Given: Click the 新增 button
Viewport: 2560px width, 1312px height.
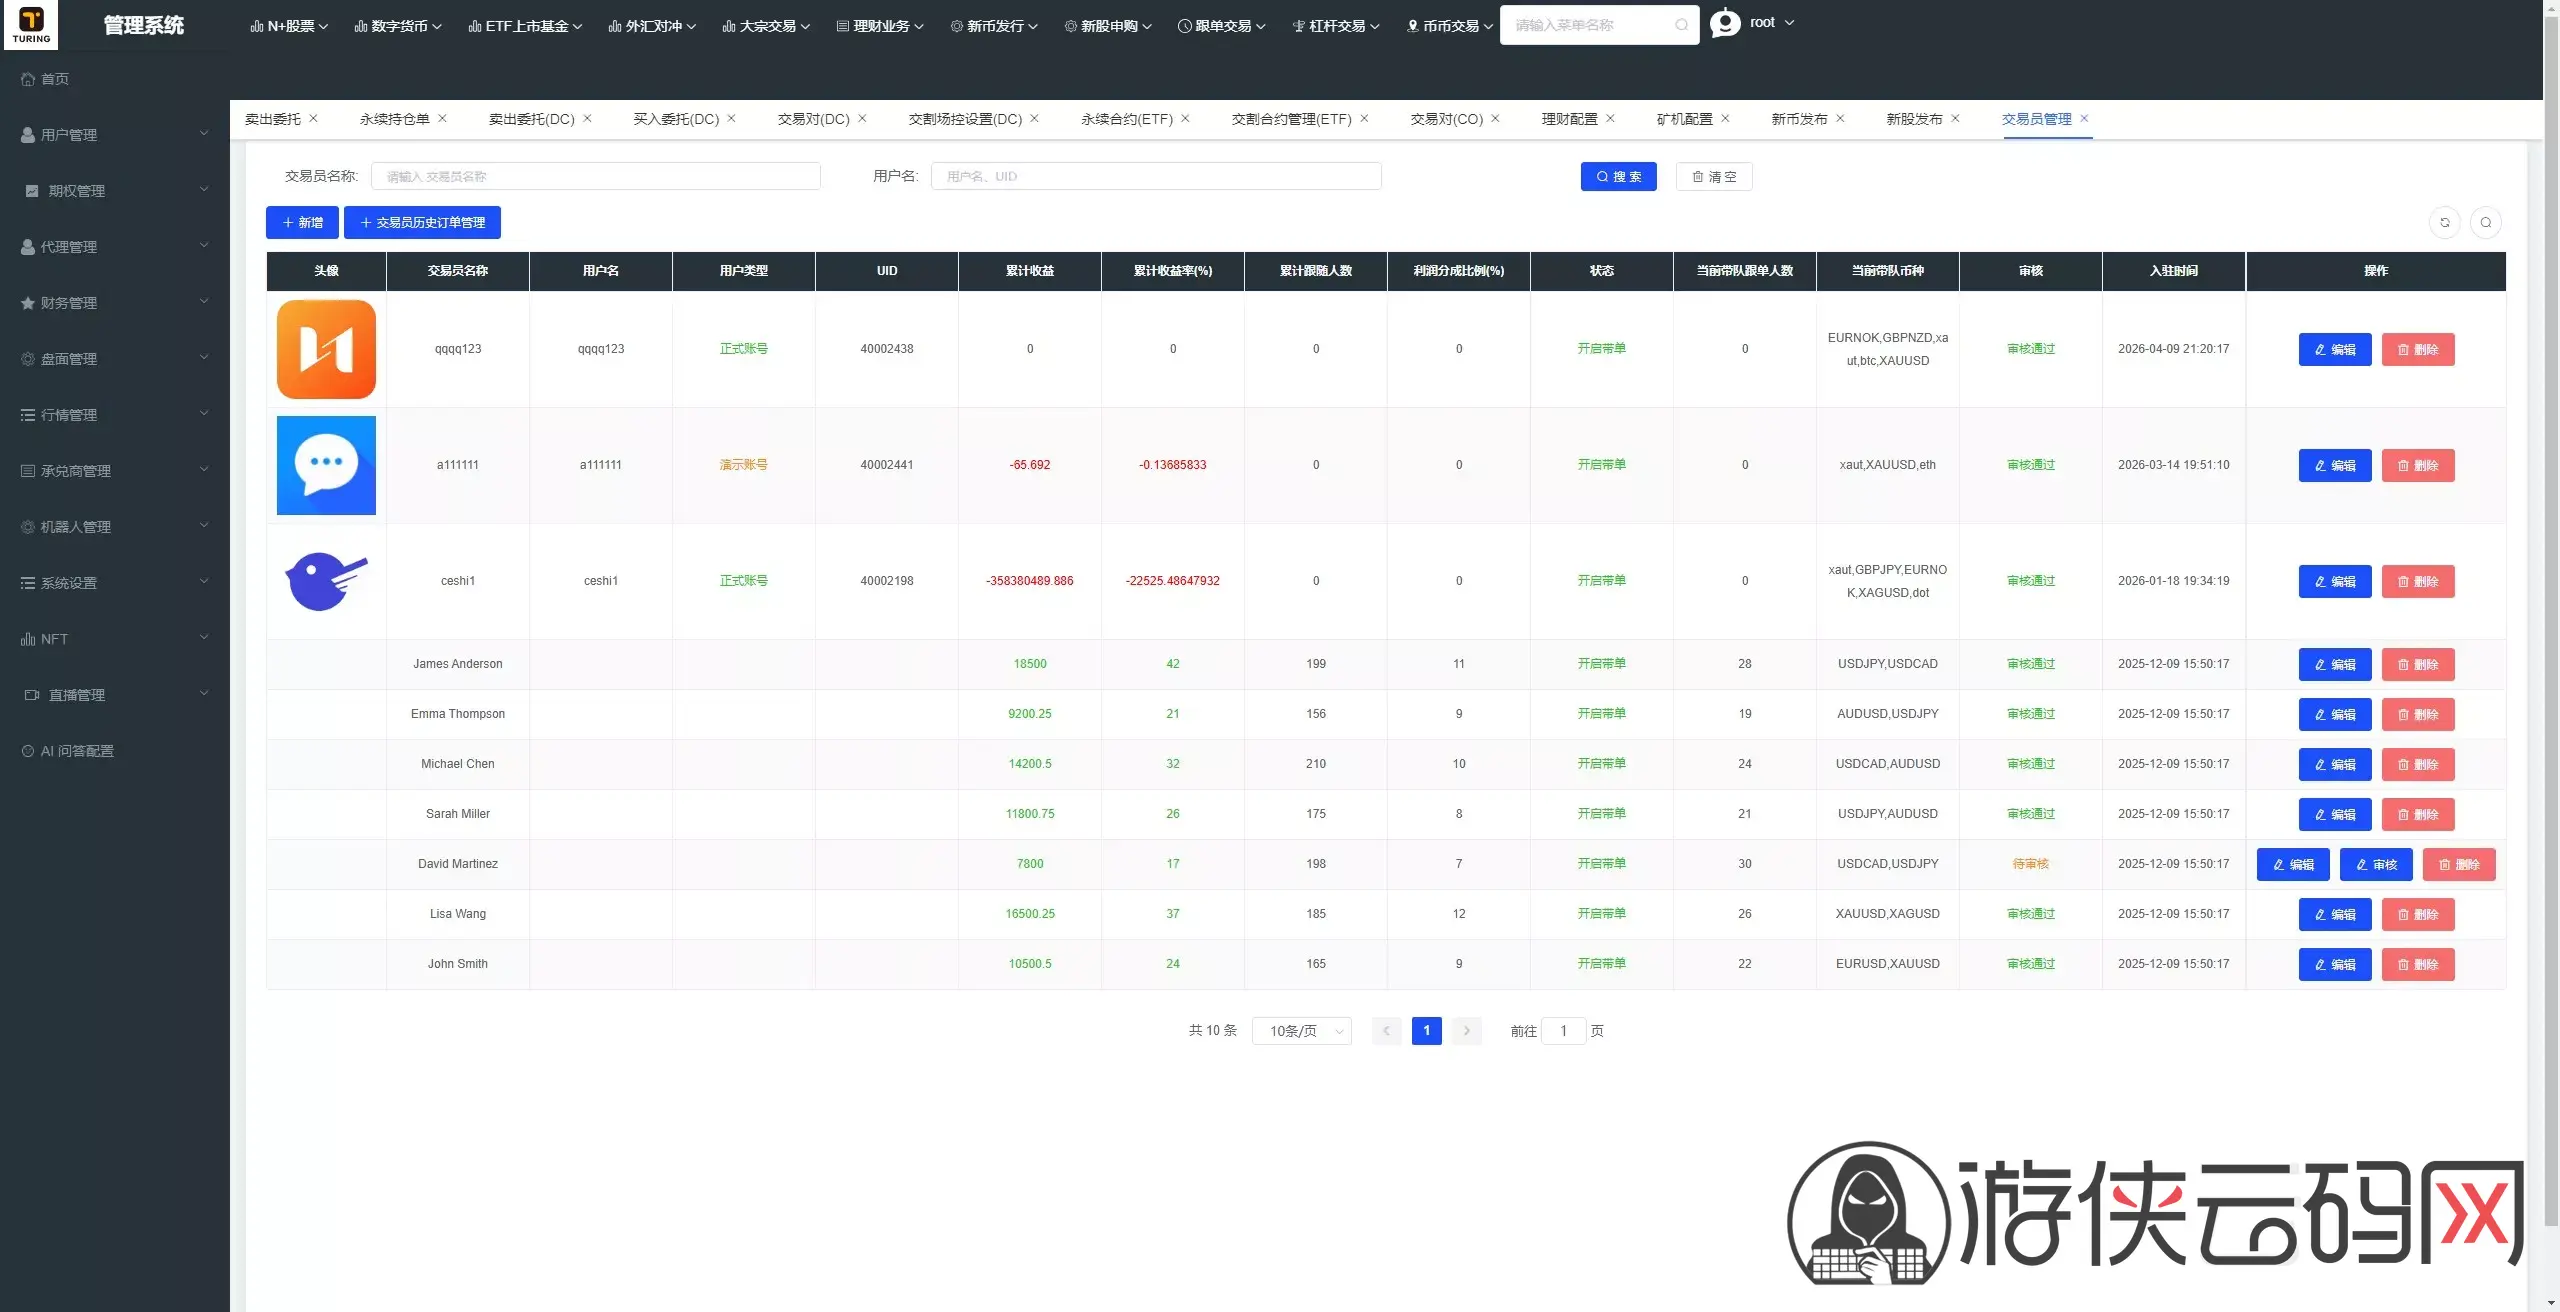Looking at the screenshot, I should pos(302,222).
